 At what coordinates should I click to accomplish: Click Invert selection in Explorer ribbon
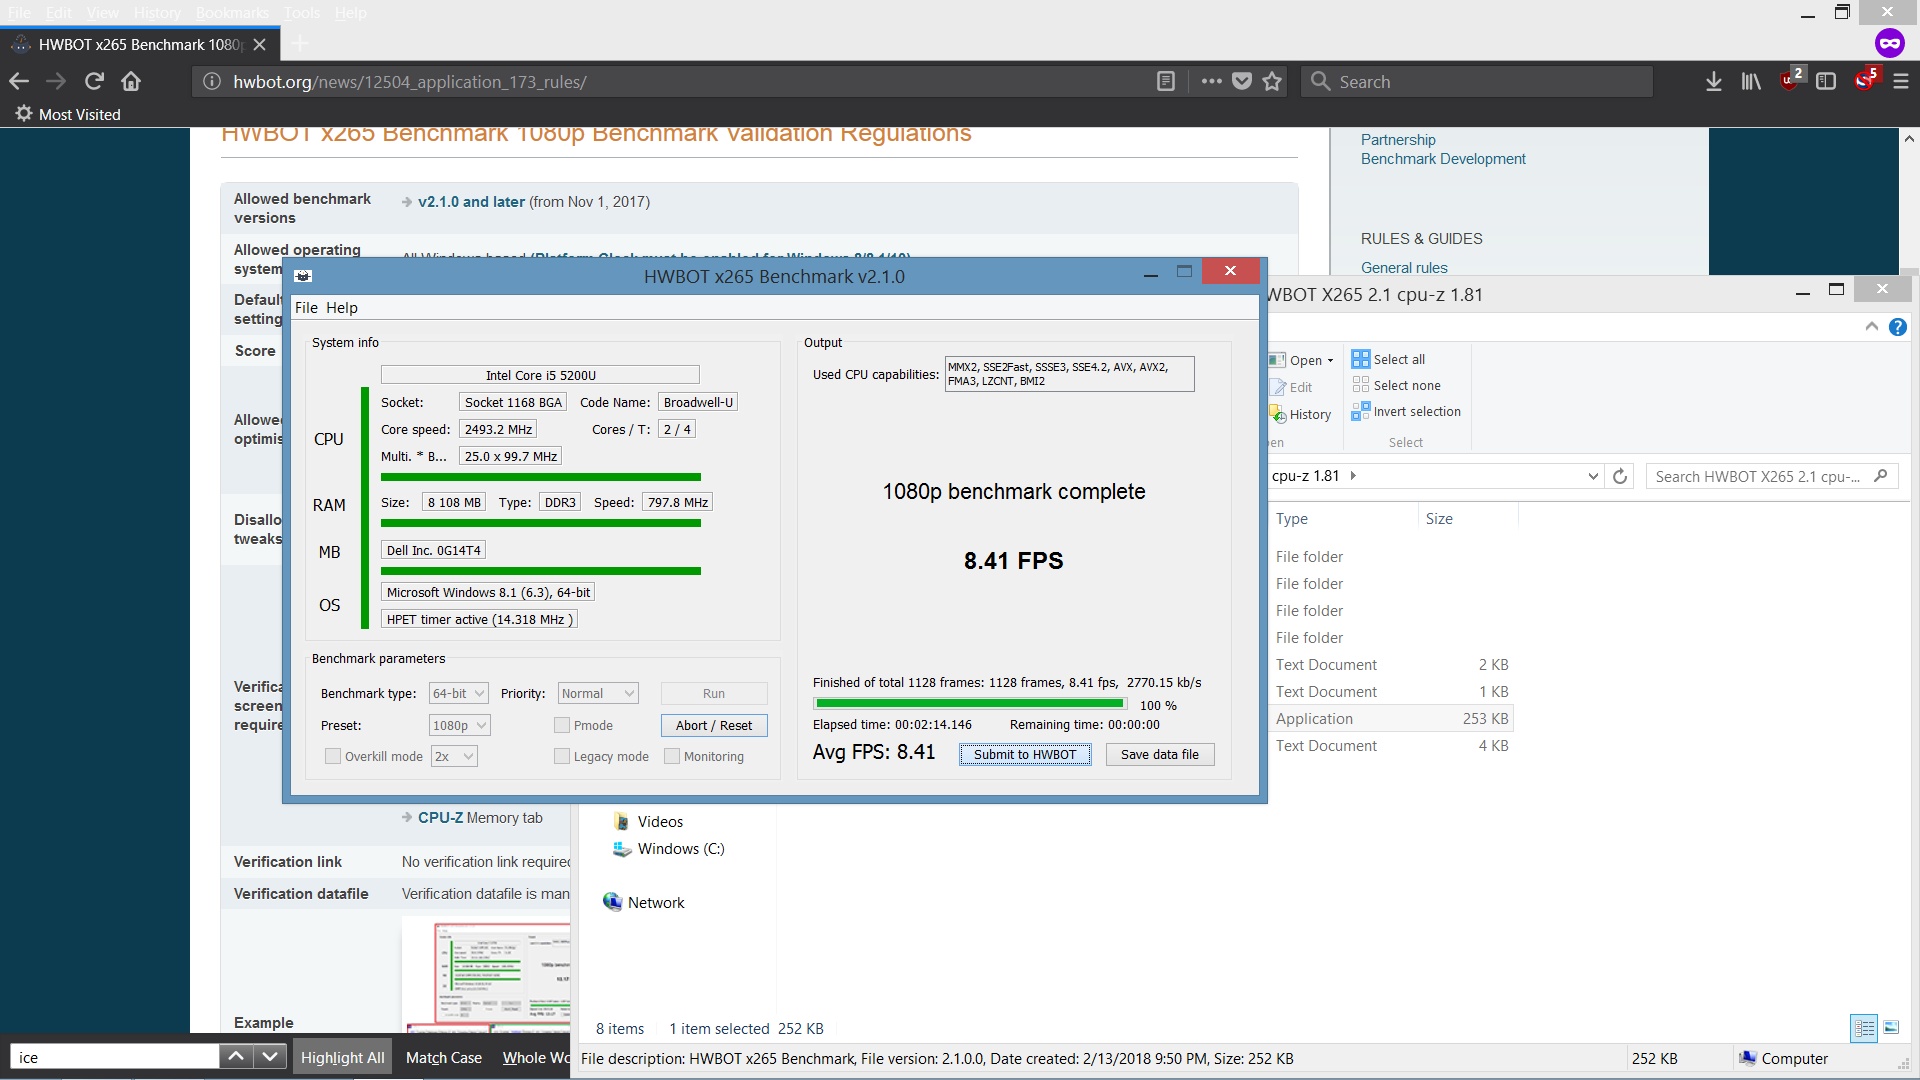pos(1406,411)
